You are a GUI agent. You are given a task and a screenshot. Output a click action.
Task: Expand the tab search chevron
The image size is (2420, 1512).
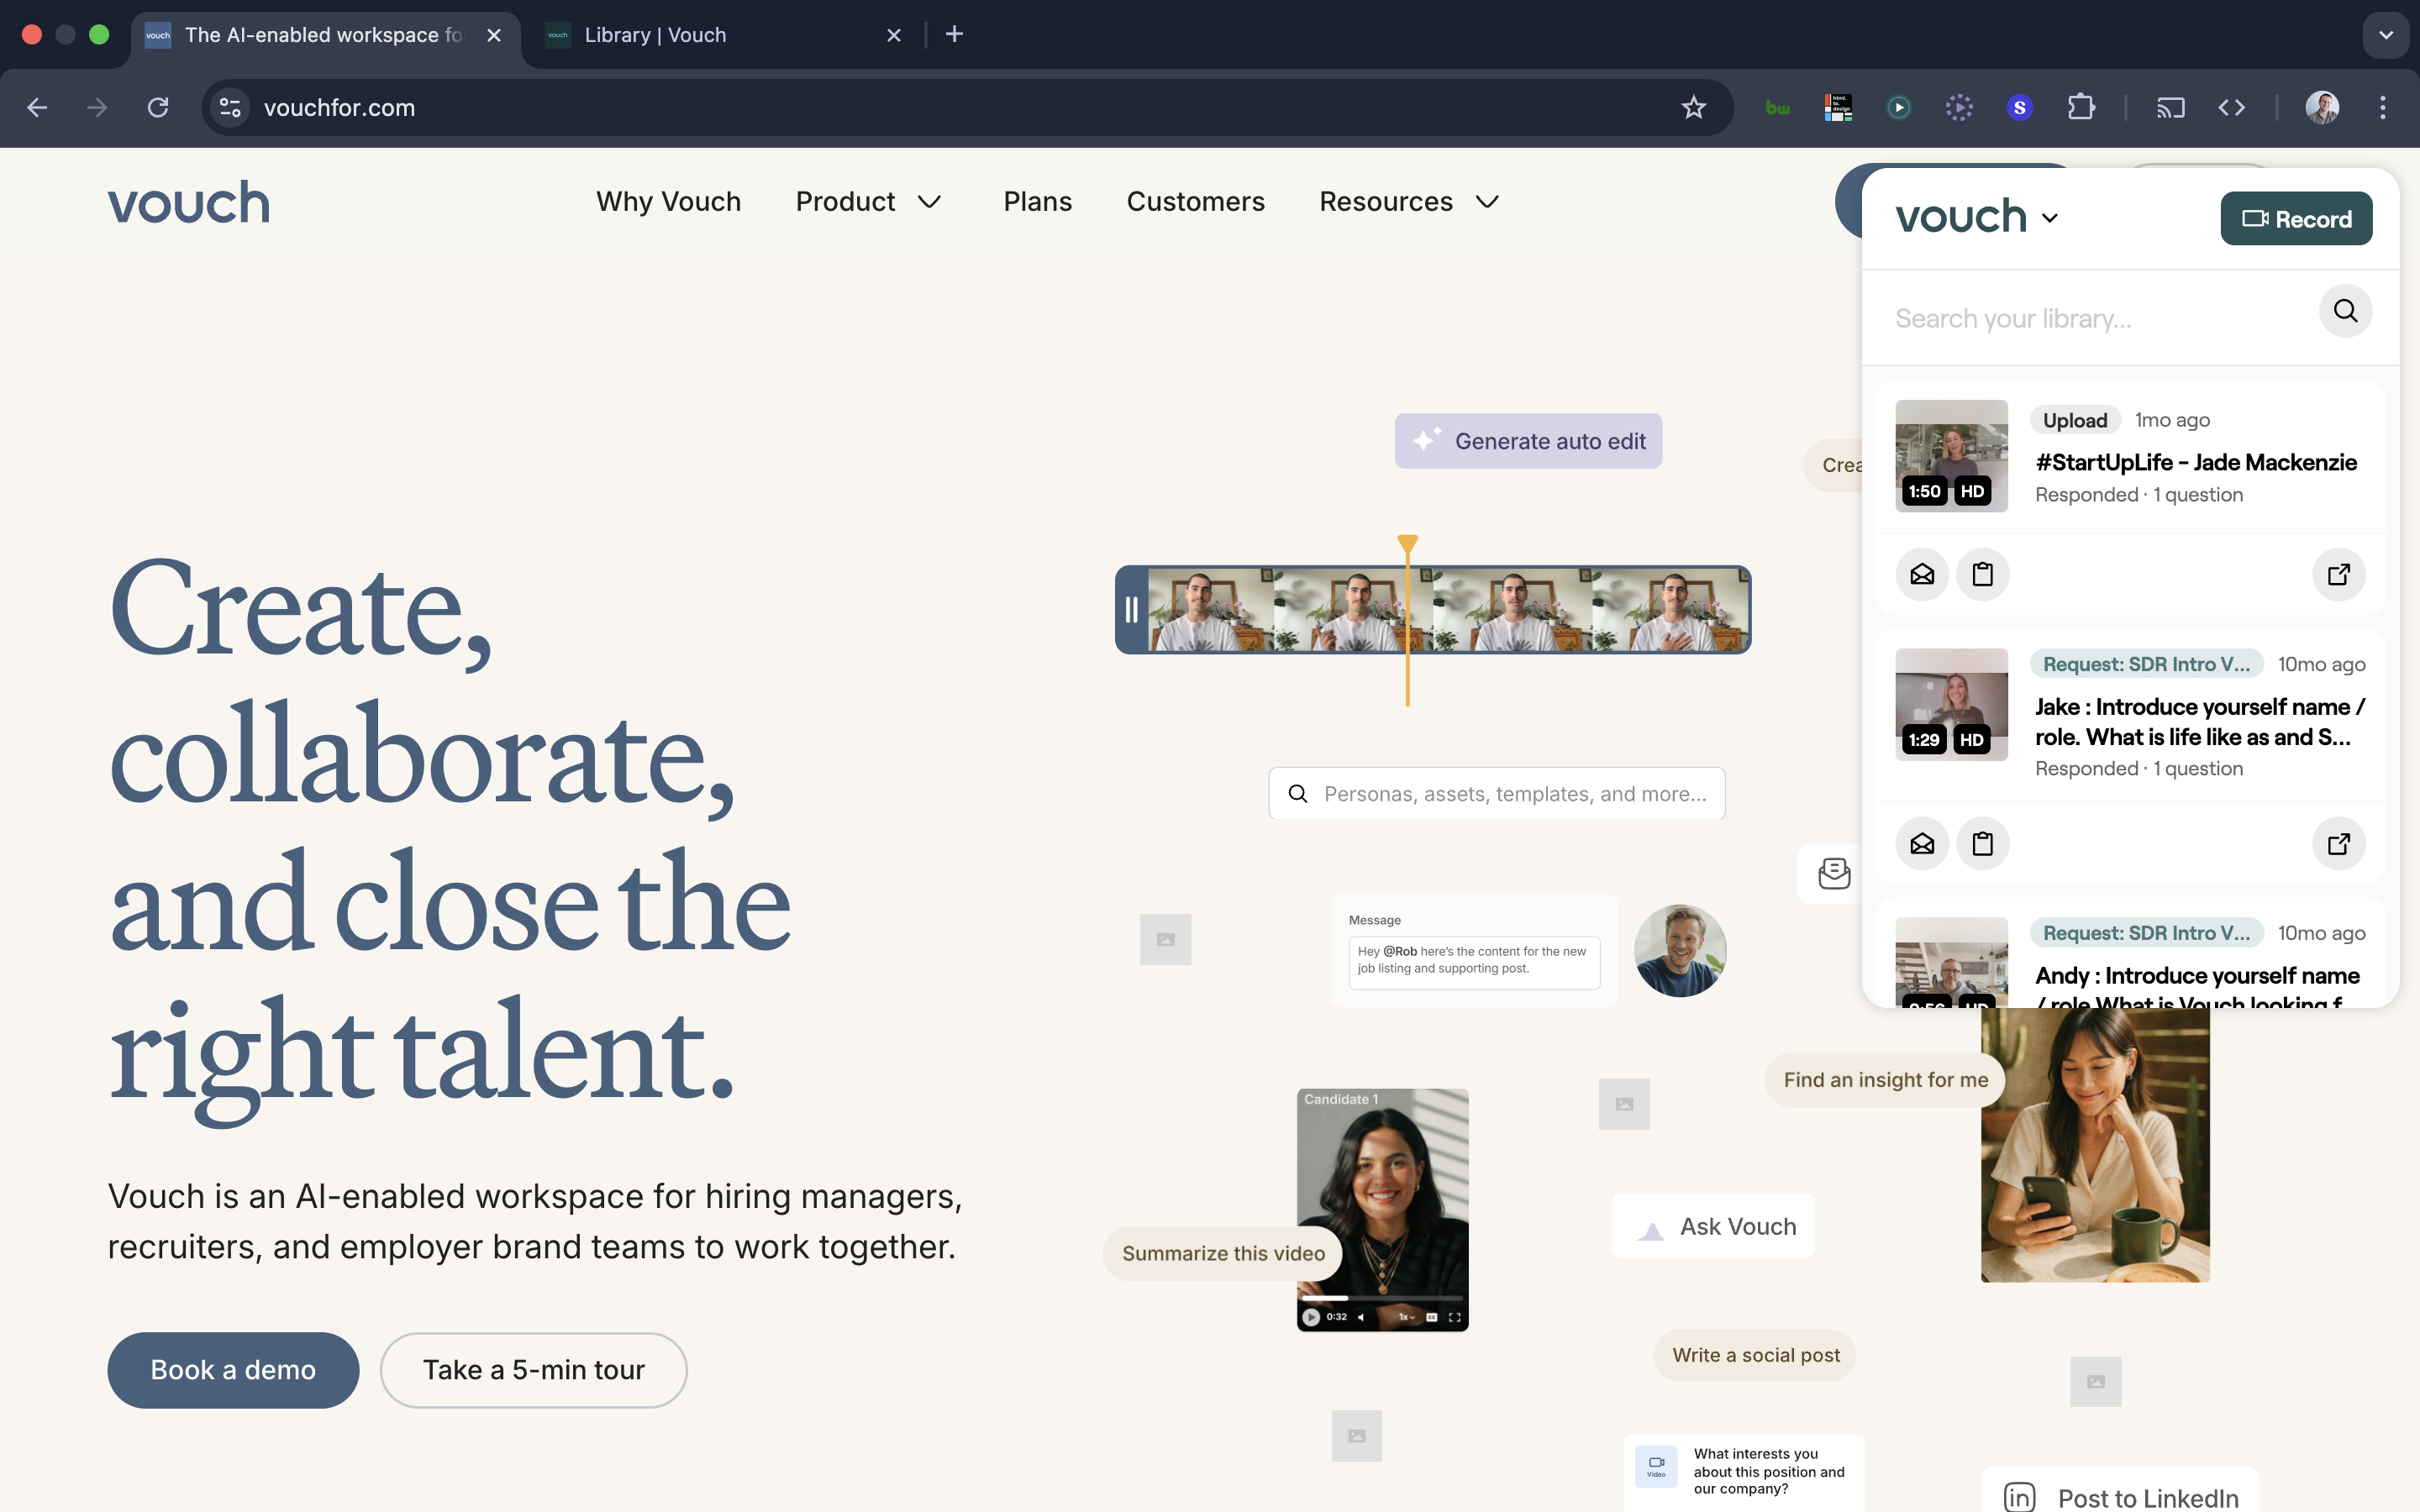(x=2386, y=35)
